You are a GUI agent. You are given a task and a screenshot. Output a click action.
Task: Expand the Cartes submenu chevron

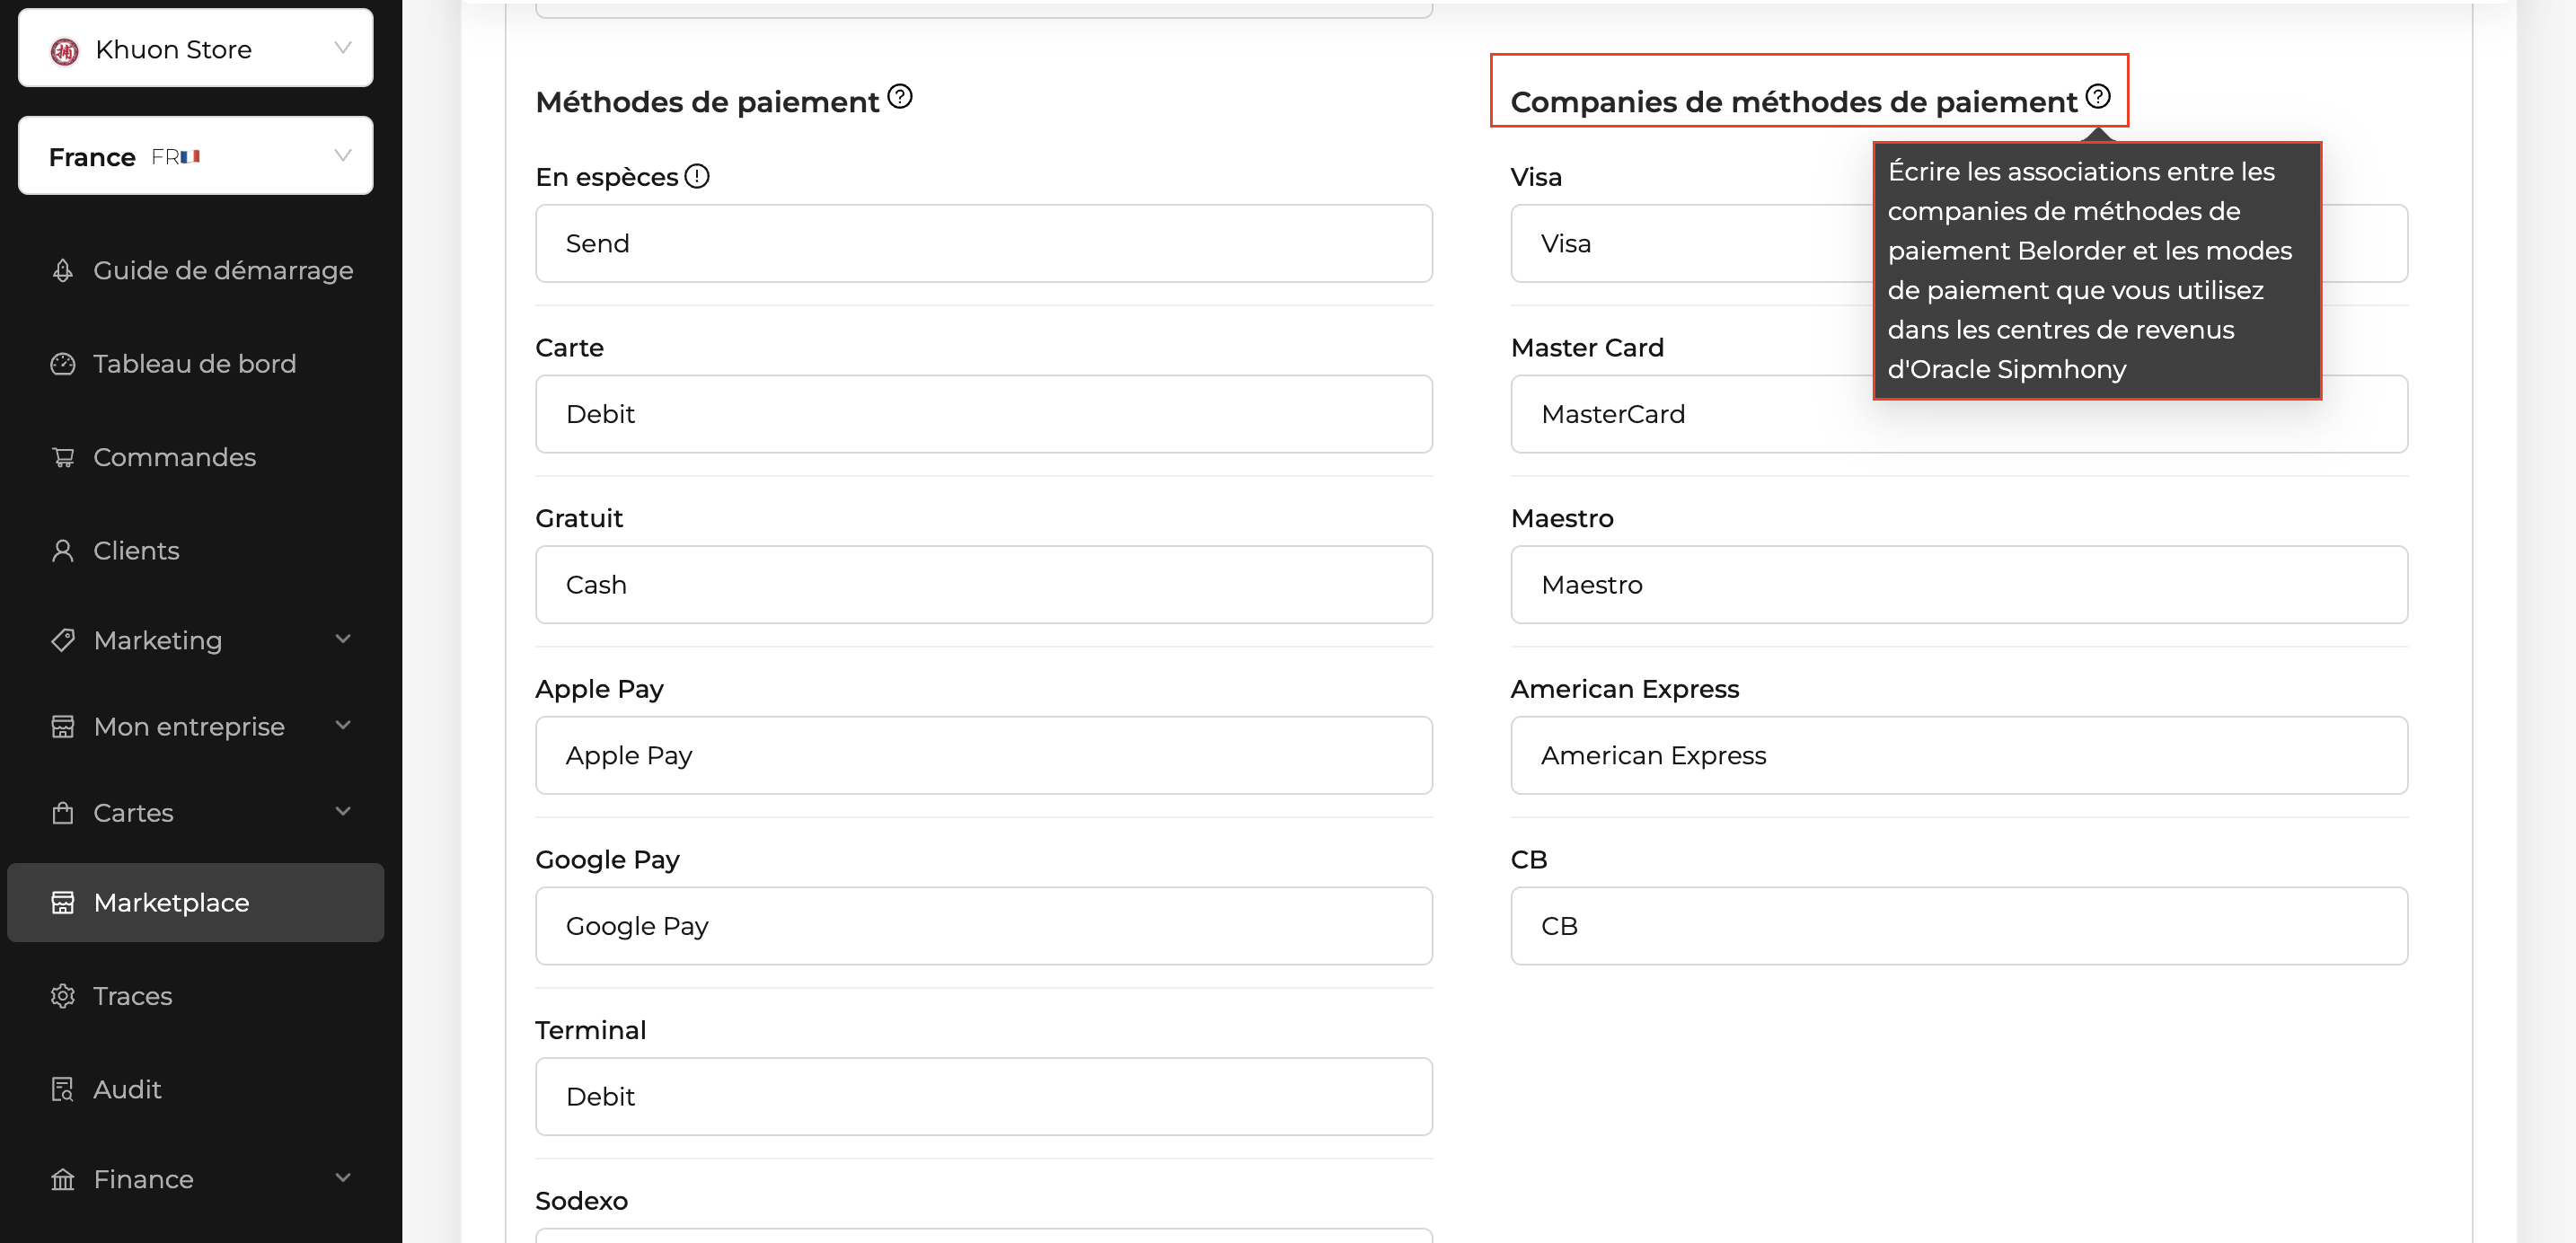coord(343,811)
